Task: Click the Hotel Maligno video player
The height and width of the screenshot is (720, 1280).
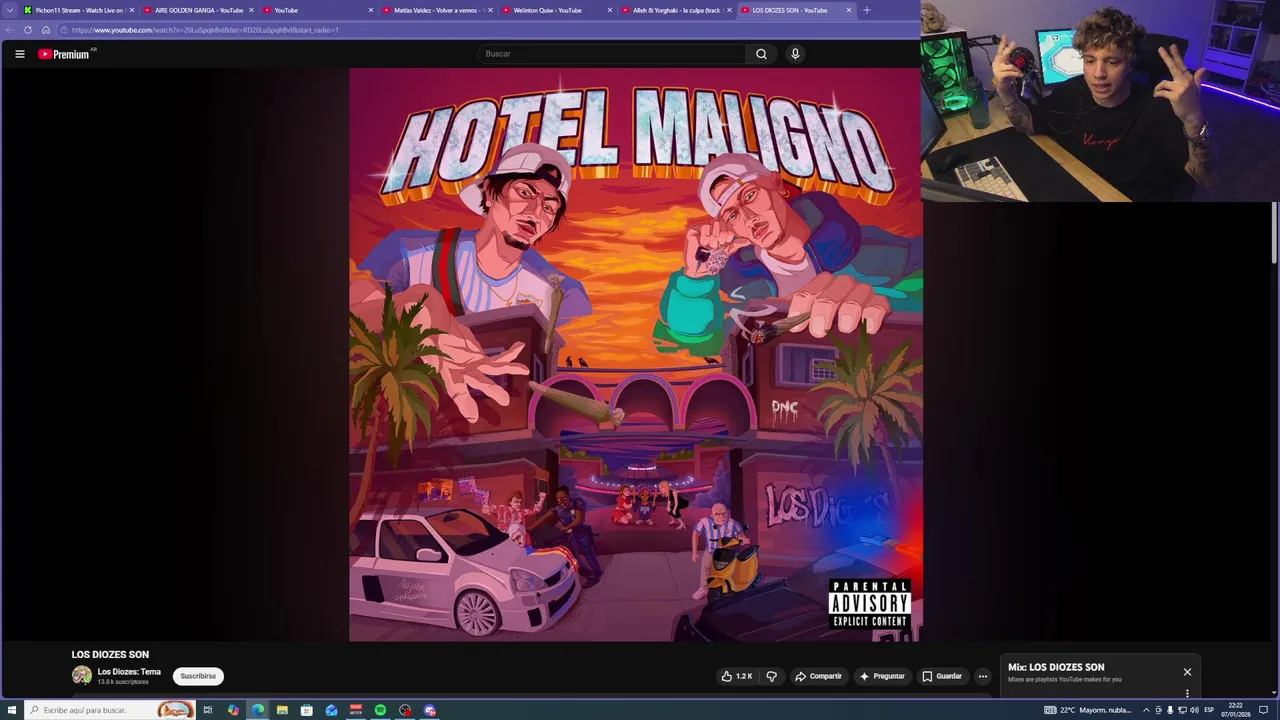Action: pyautogui.click(x=635, y=354)
